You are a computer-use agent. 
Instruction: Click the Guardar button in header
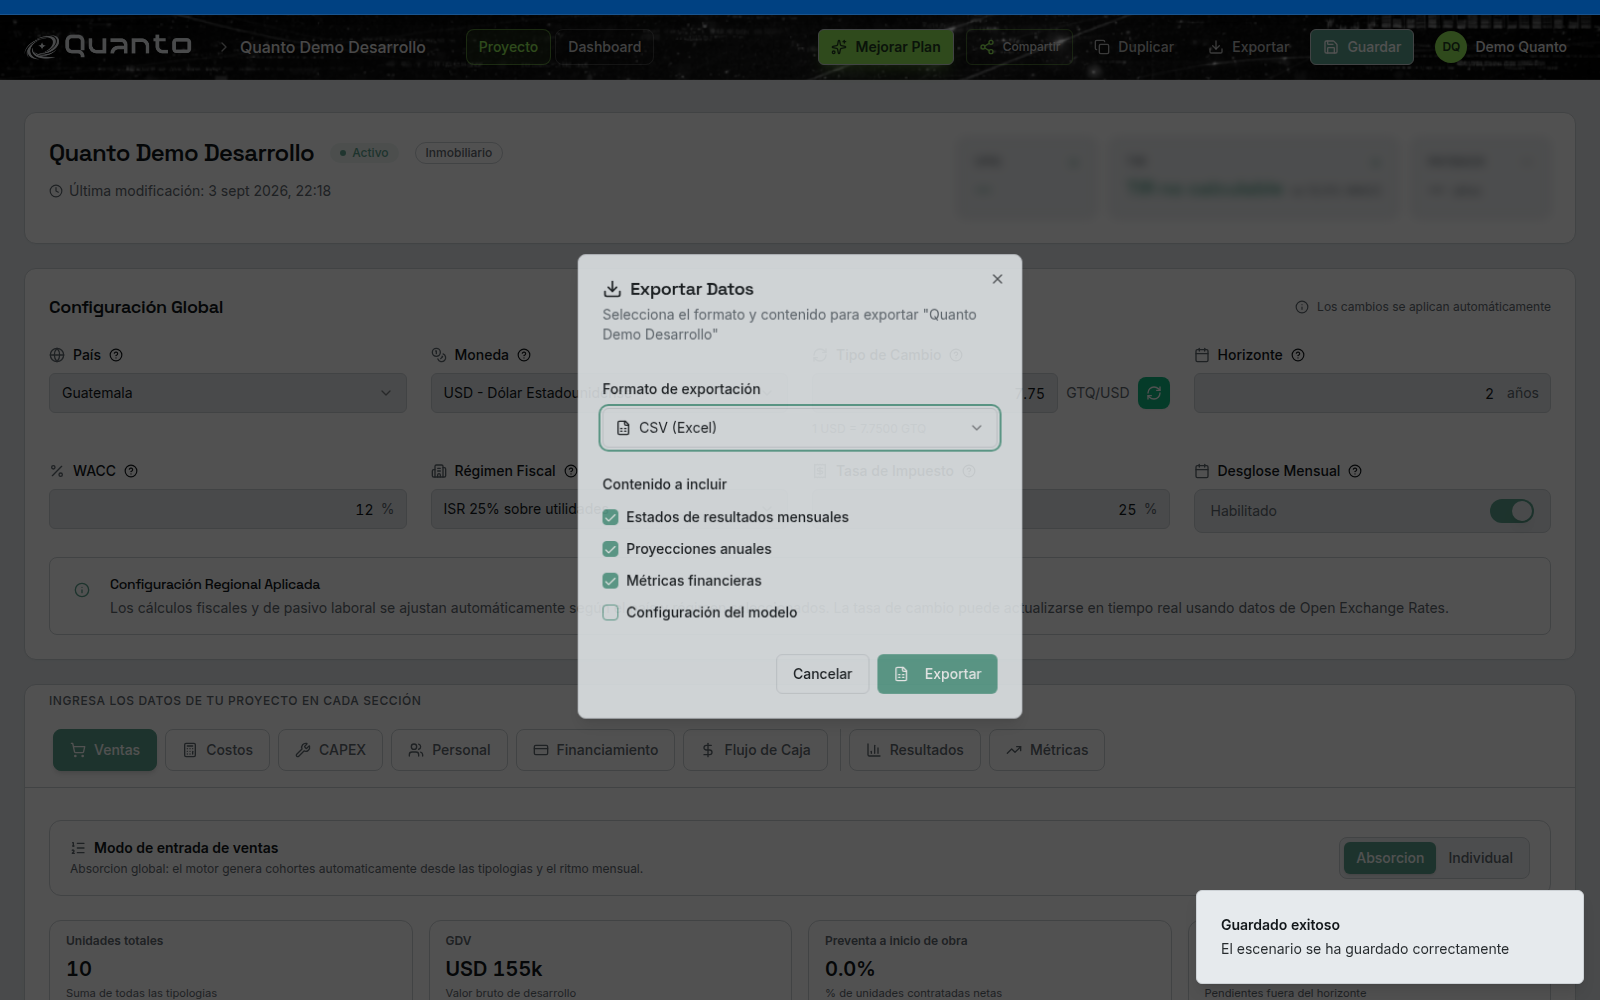coord(1362,47)
